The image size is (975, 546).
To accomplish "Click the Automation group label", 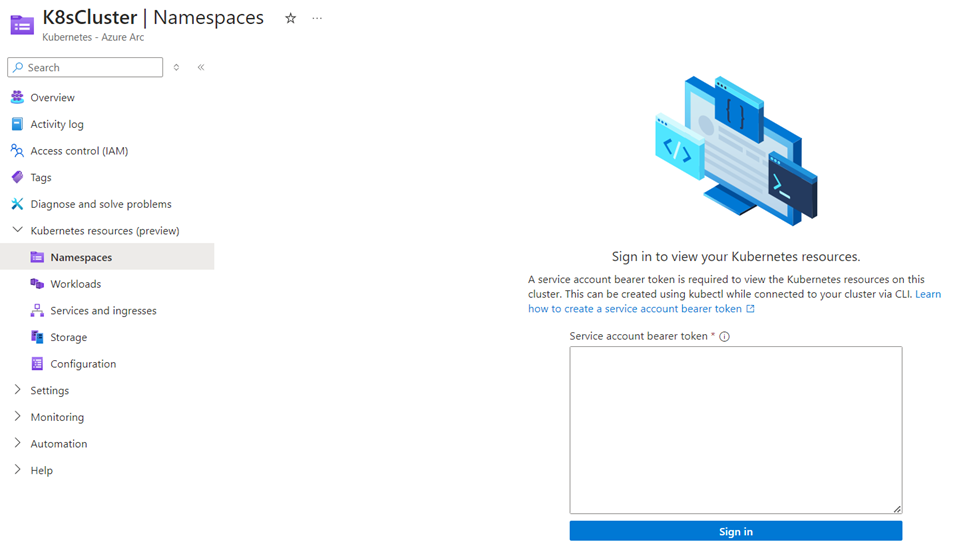I will point(59,444).
